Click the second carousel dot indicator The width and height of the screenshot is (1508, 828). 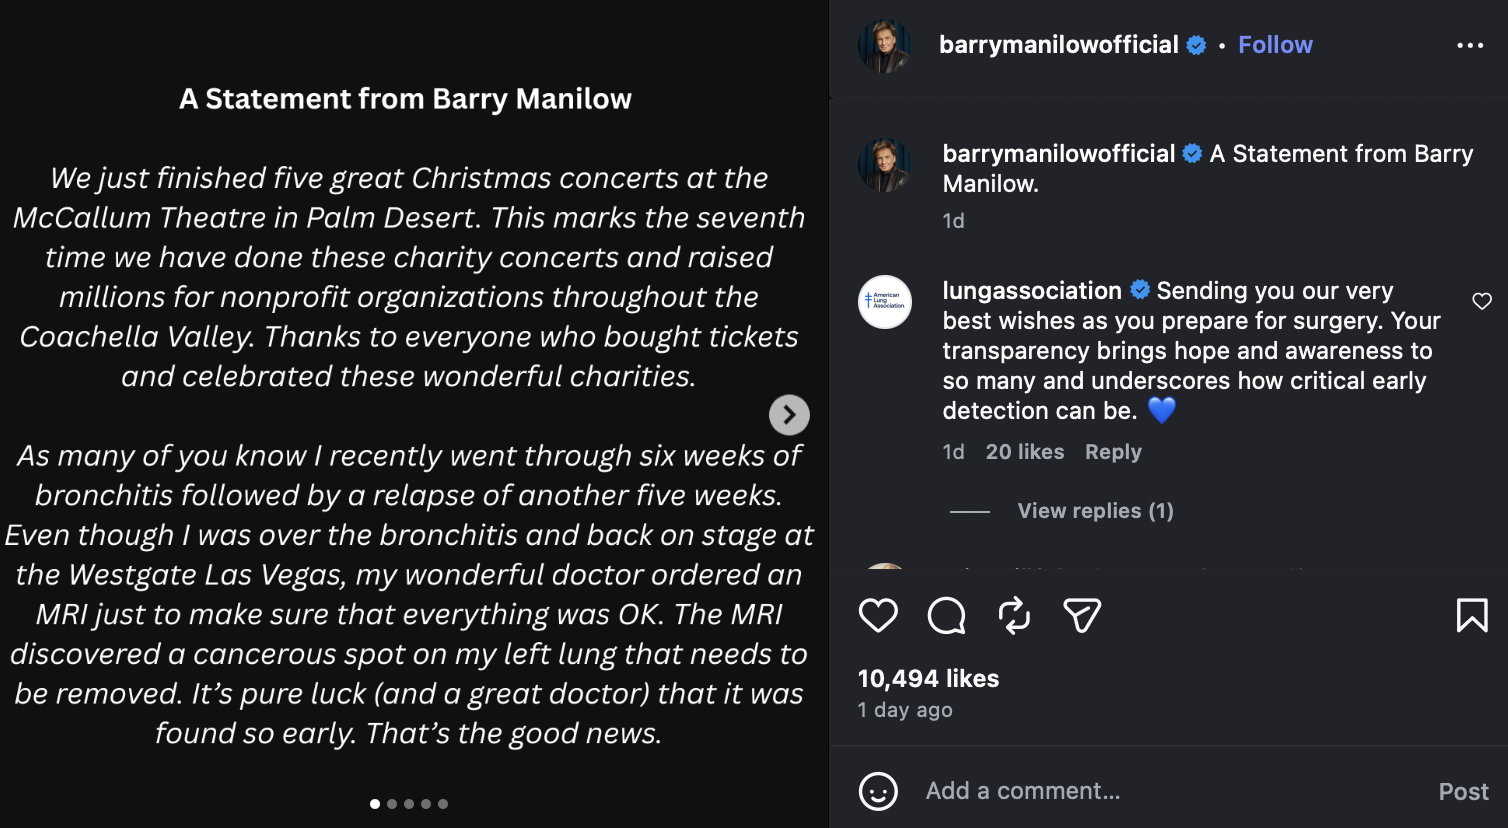[391, 803]
